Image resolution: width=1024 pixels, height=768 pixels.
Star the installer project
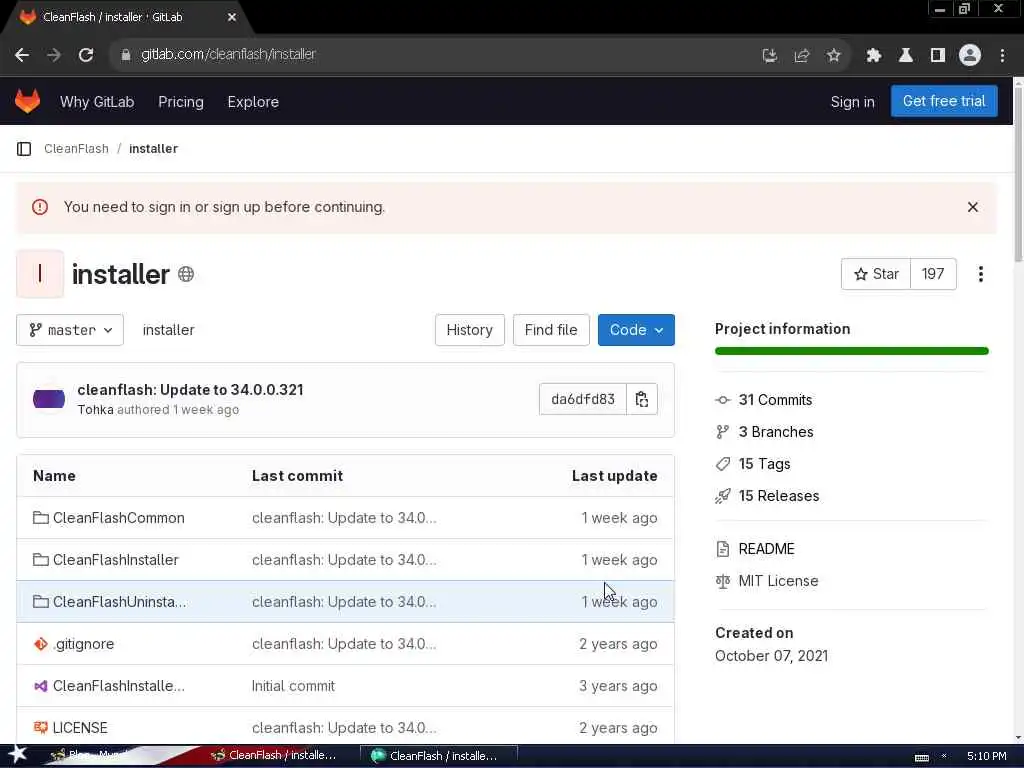876,274
